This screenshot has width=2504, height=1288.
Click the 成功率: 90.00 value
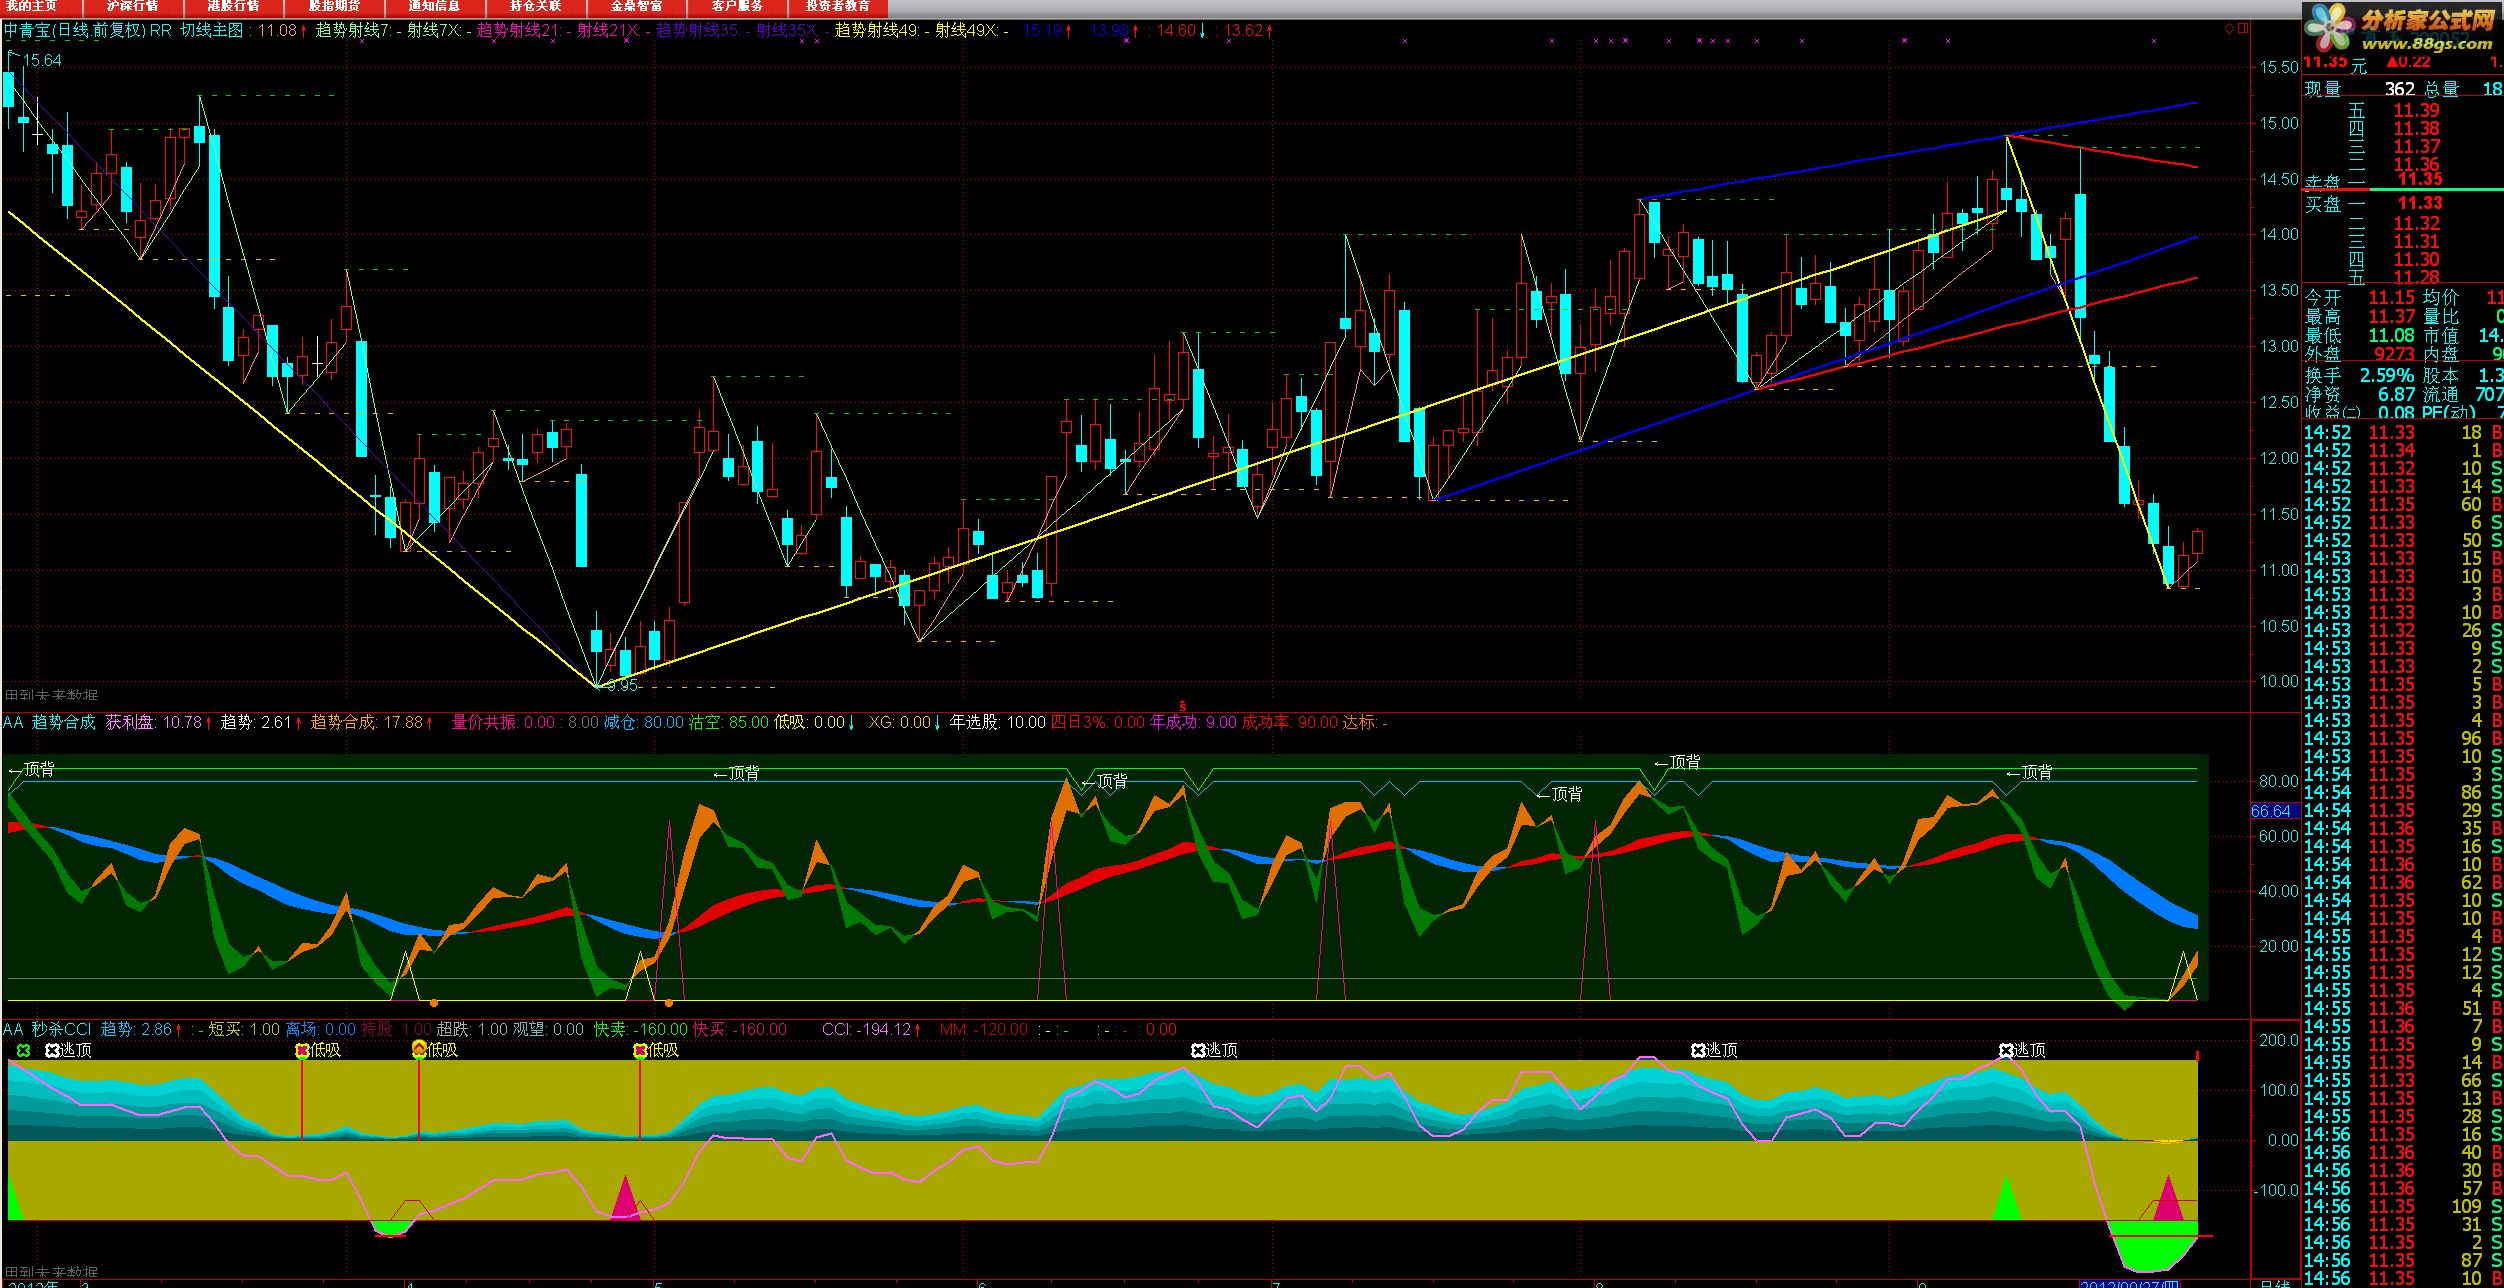pyautogui.click(x=1290, y=722)
